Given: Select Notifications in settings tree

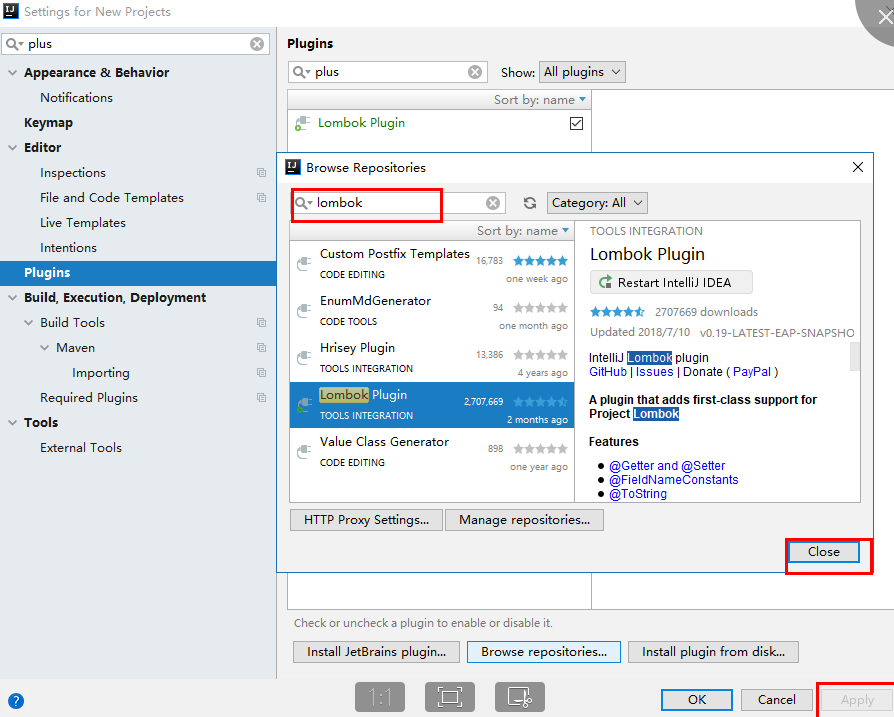Looking at the screenshot, I should click(x=76, y=97).
